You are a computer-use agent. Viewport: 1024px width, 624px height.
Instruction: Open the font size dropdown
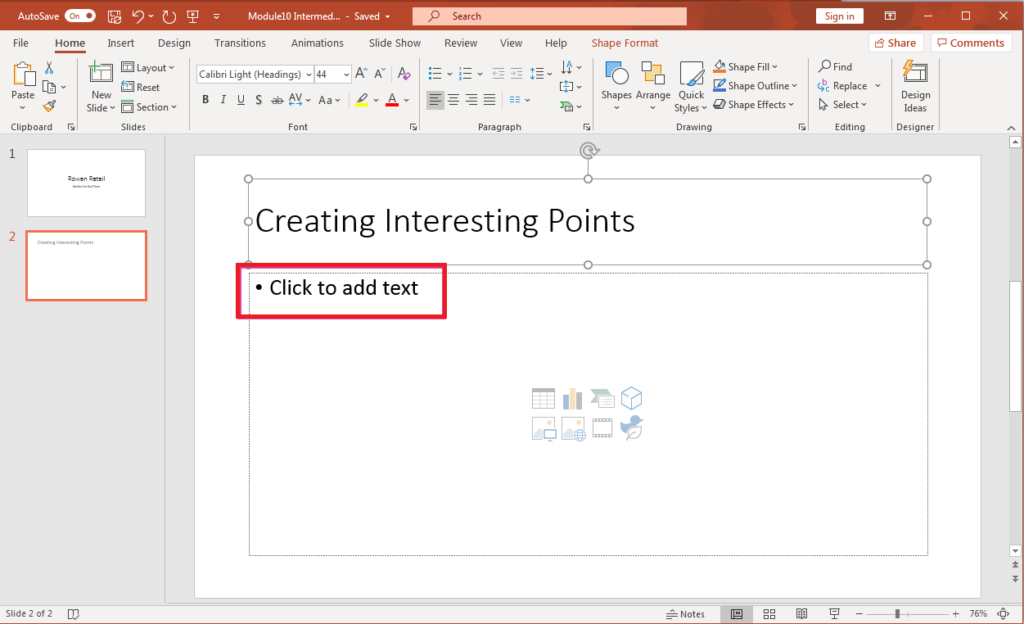(346, 74)
